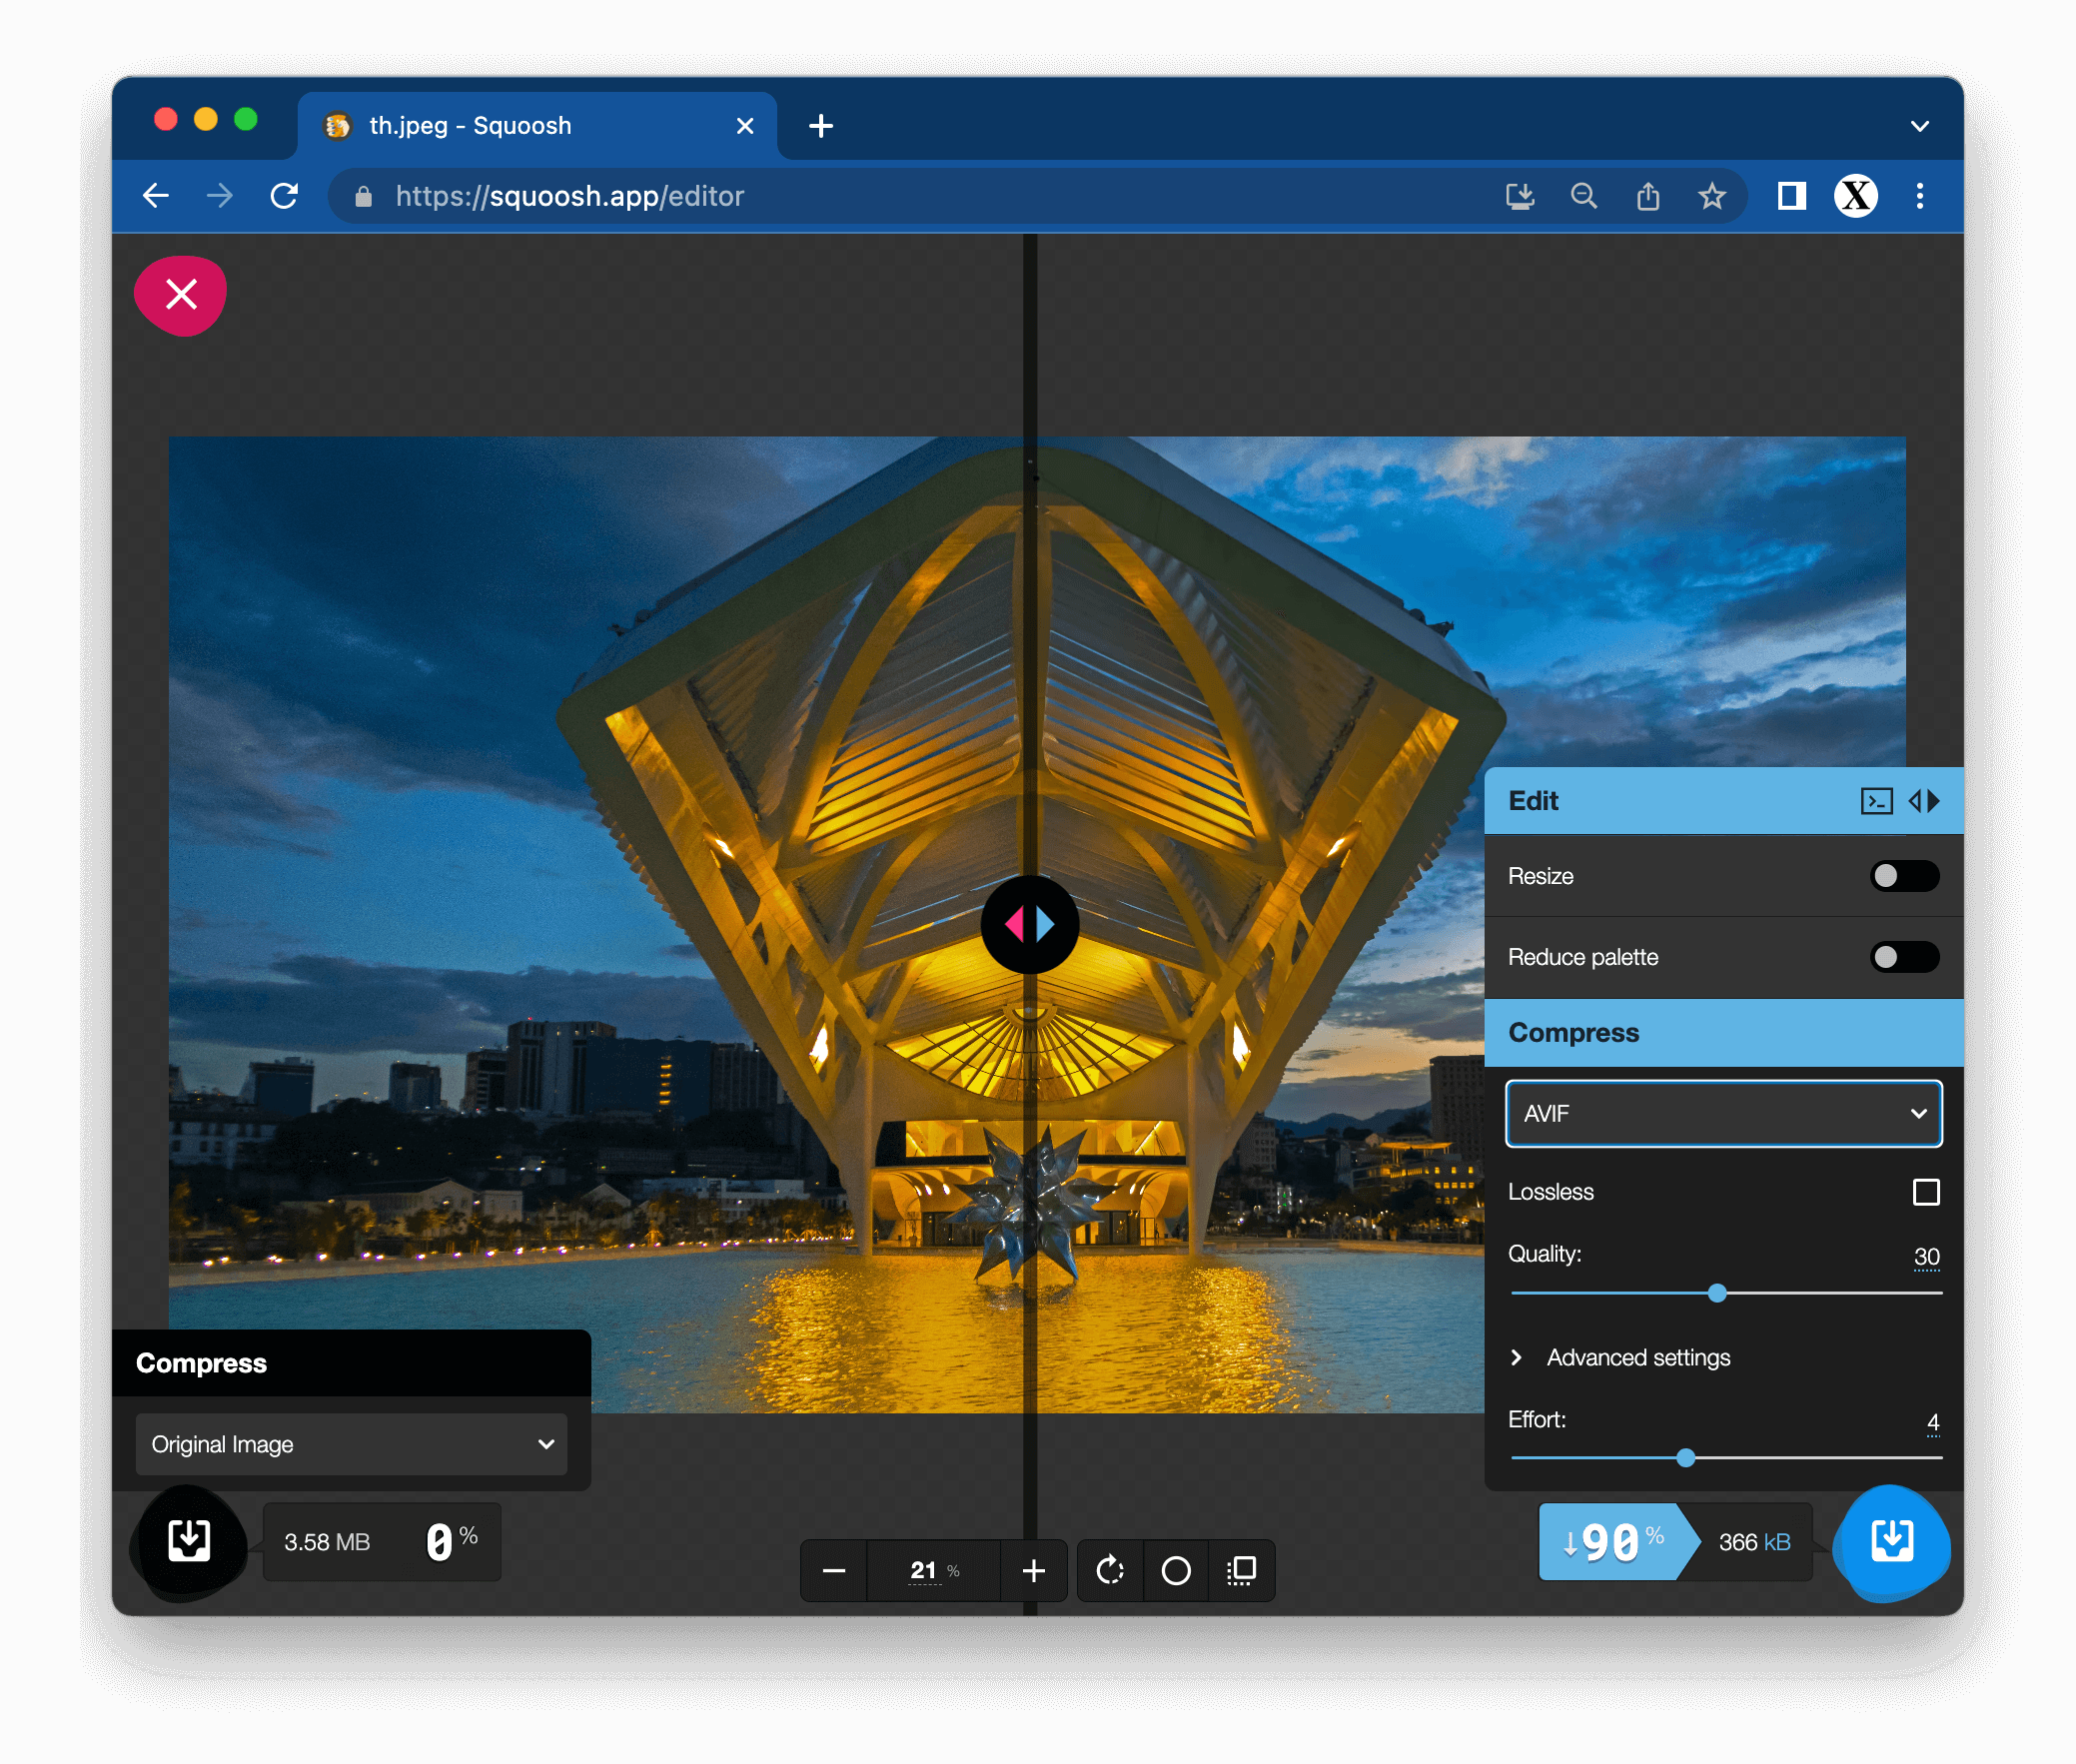Open the AVIF format dropdown

click(x=1723, y=1113)
